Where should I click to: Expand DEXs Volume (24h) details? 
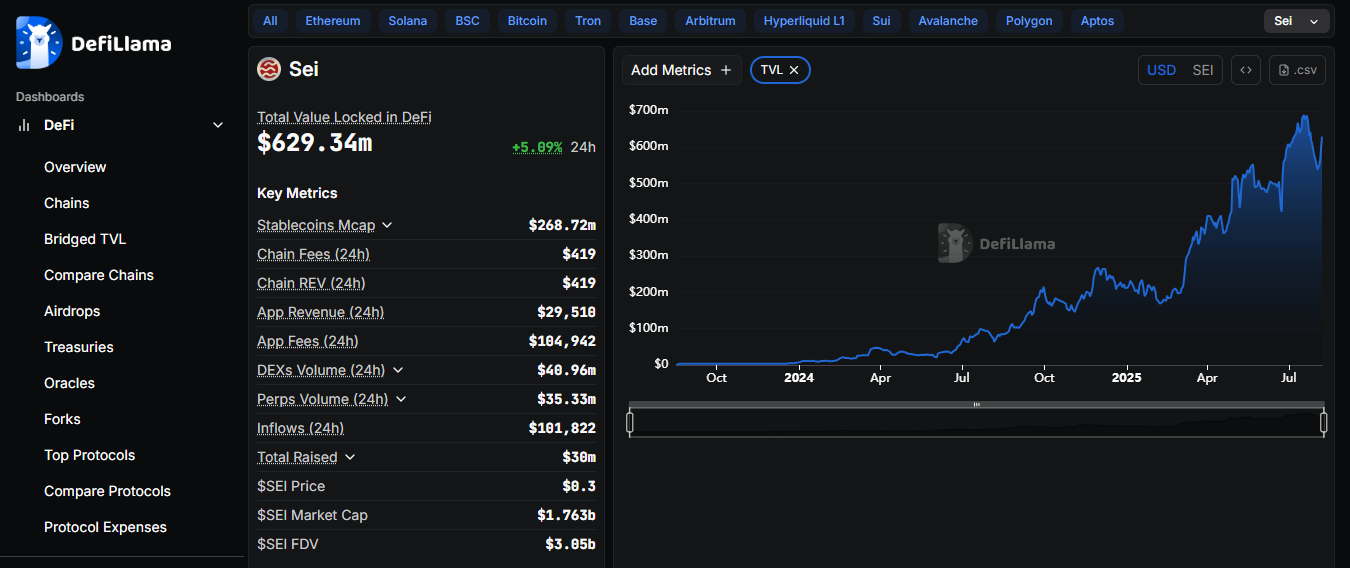pyautogui.click(x=398, y=370)
